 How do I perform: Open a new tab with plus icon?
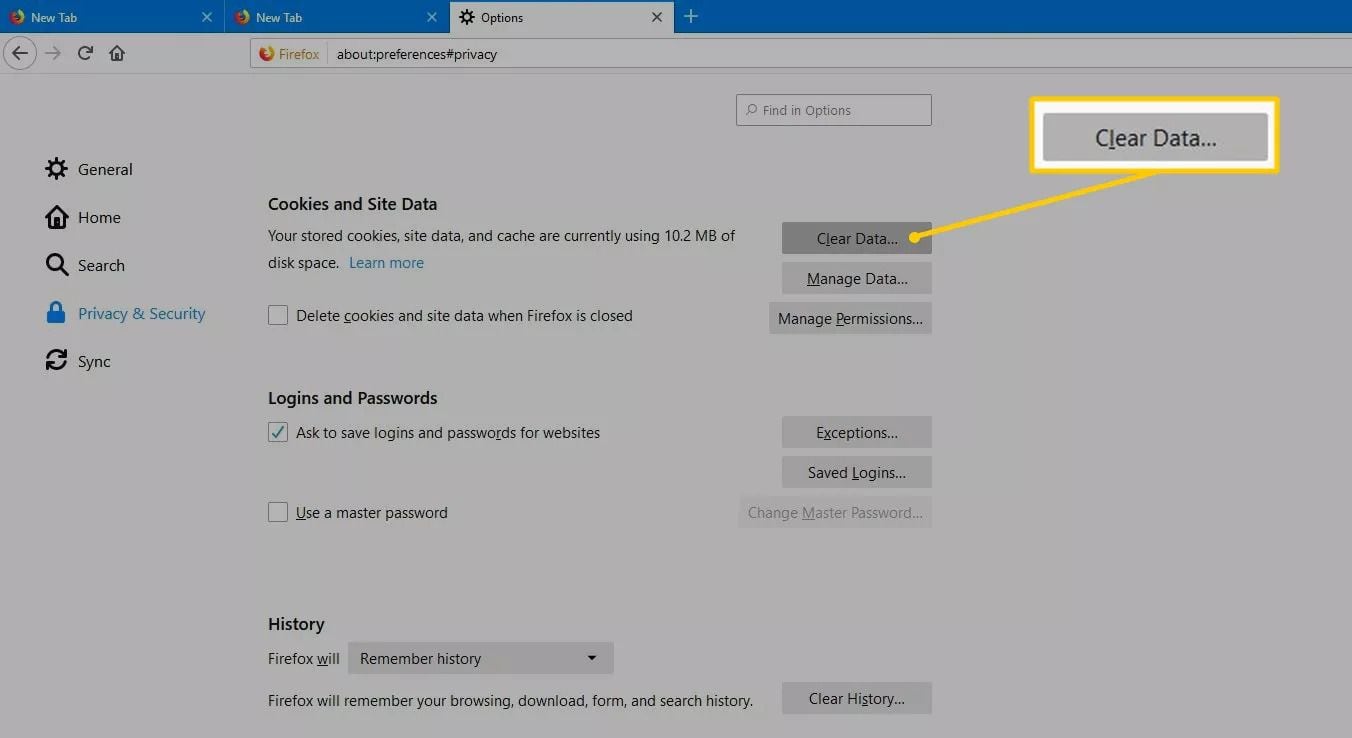coord(690,17)
